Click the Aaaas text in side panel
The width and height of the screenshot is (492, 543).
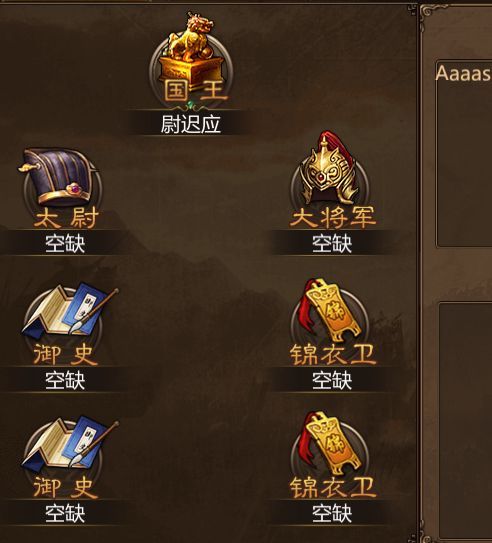coord(463,73)
